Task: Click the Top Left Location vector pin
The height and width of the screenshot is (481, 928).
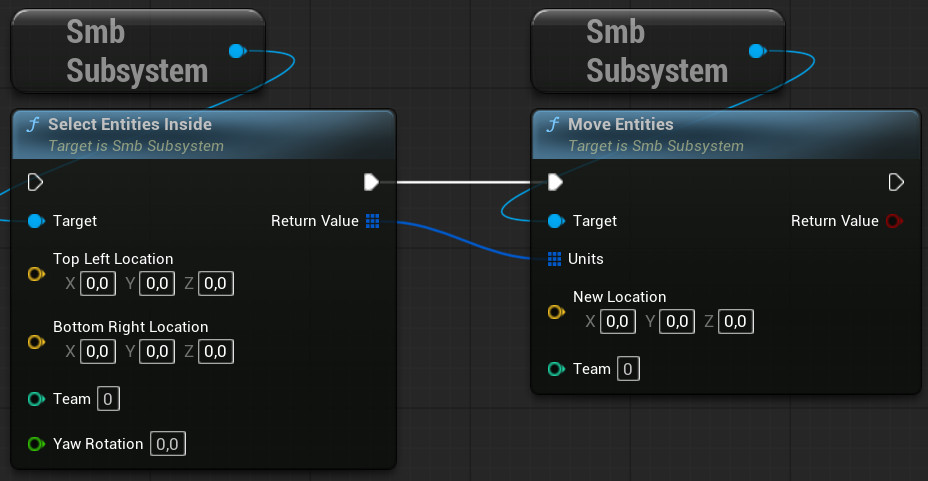Action: coord(36,274)
